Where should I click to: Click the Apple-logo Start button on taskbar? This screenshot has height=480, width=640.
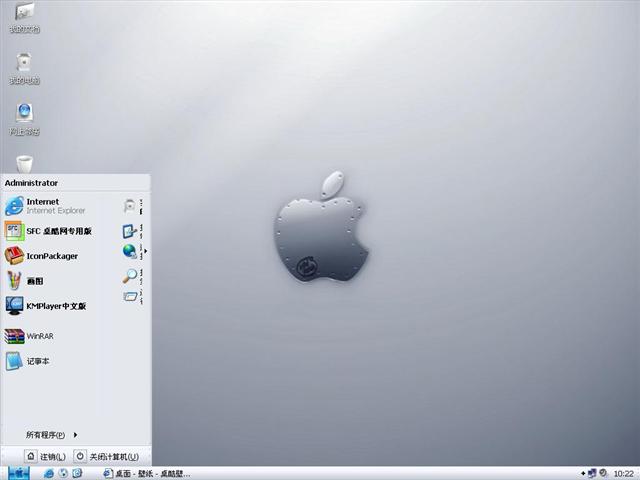(19, 473)
